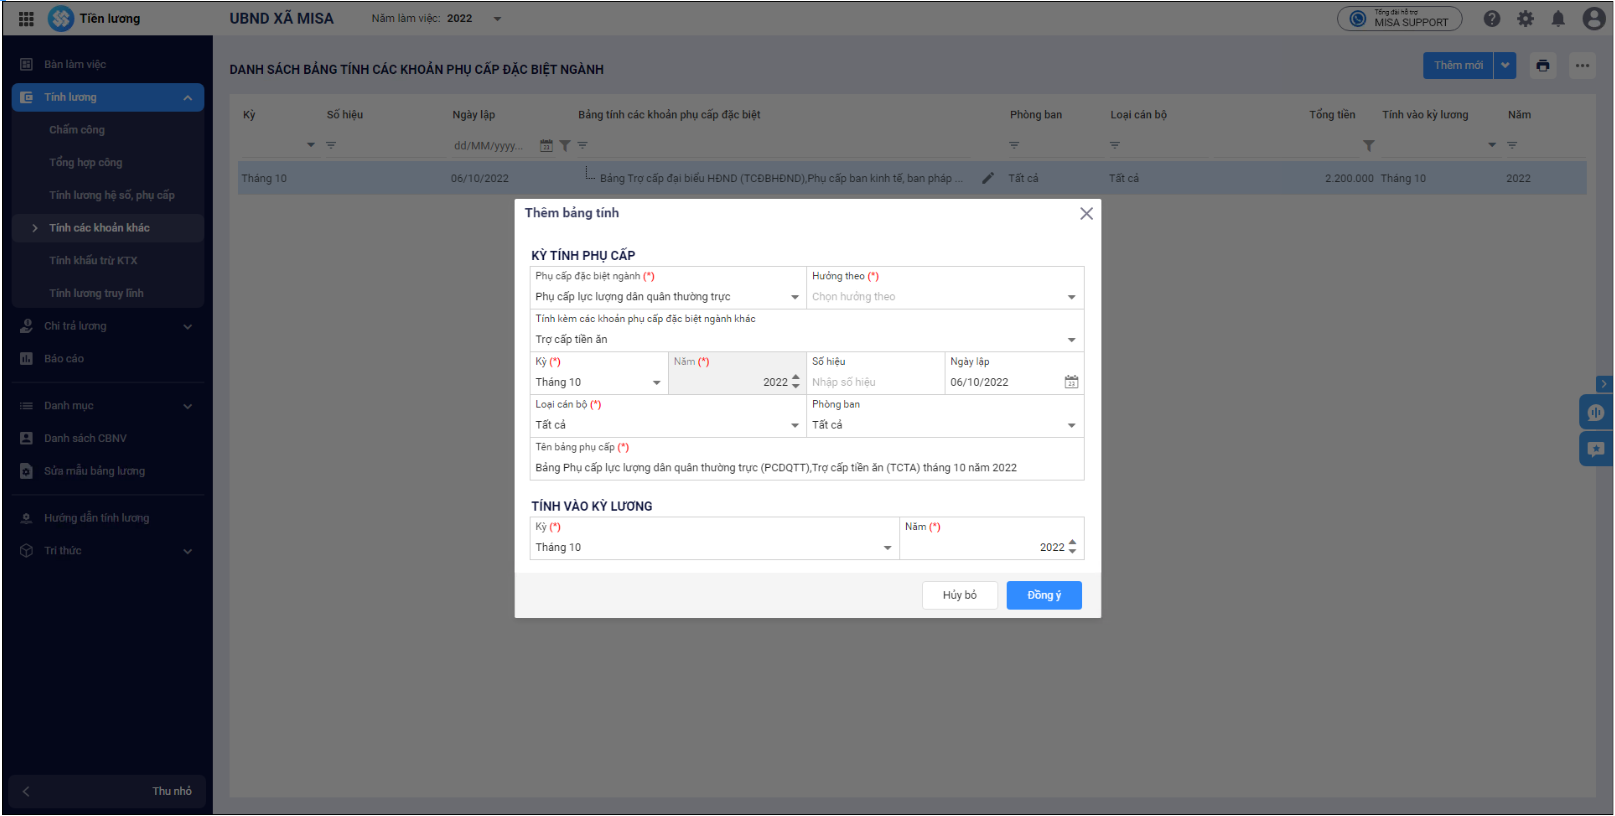Click the print icon in the toolbar
This screenshot has width=1615, height=816.
[x=1543, y=66]
